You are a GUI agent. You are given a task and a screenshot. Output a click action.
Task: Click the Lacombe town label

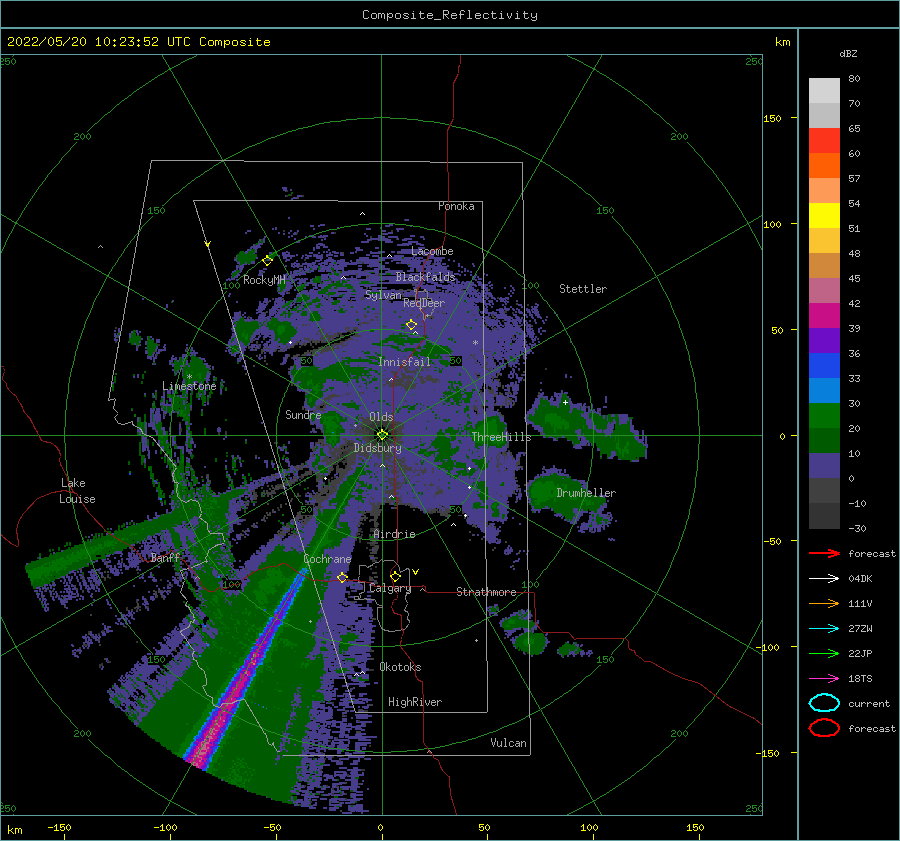point(432,251)
